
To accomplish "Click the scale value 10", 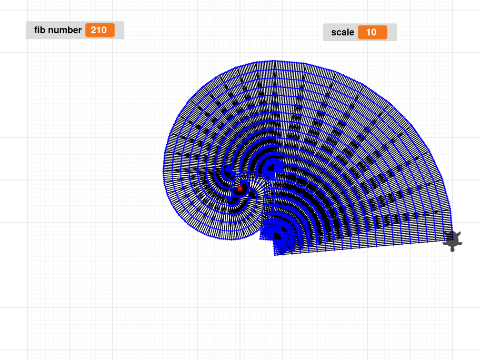I will coord(373,32).
